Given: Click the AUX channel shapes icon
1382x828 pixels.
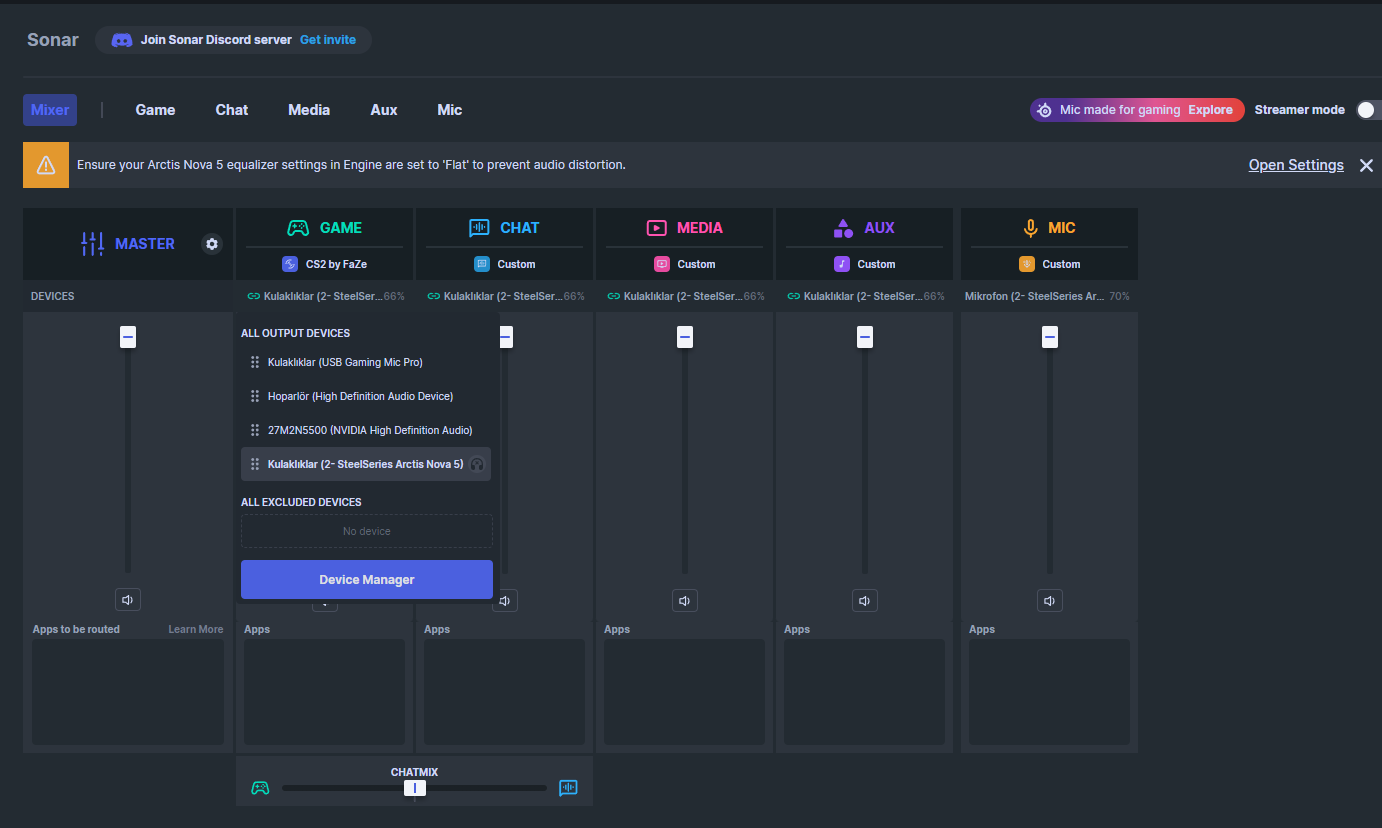Looking at the screenshot, I should click(x=843, y=228).
